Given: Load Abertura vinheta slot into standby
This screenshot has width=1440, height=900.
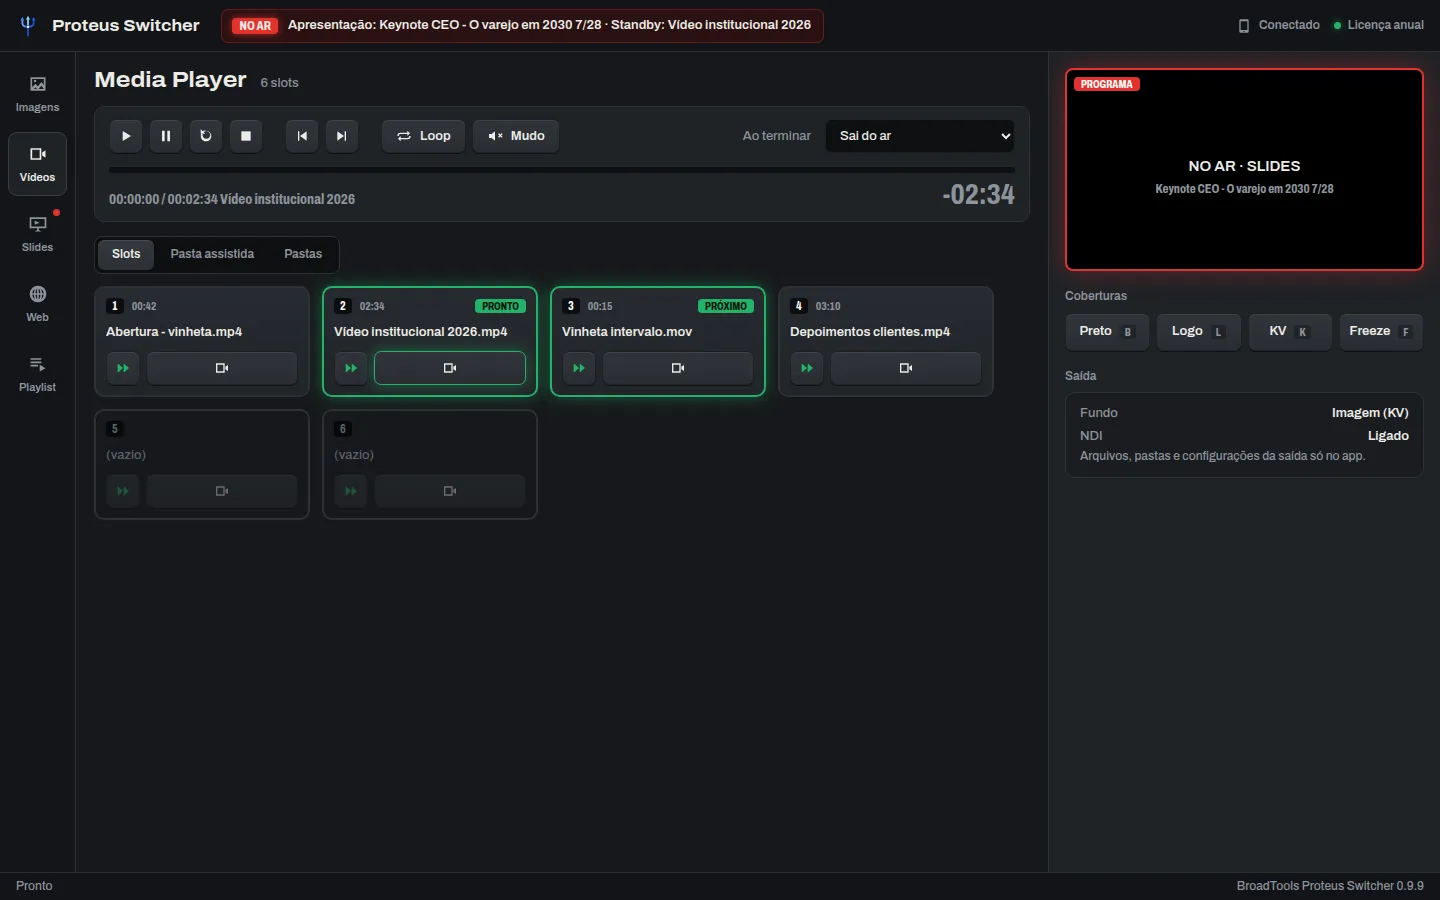Looking at the screenshot, I should 222,368.
